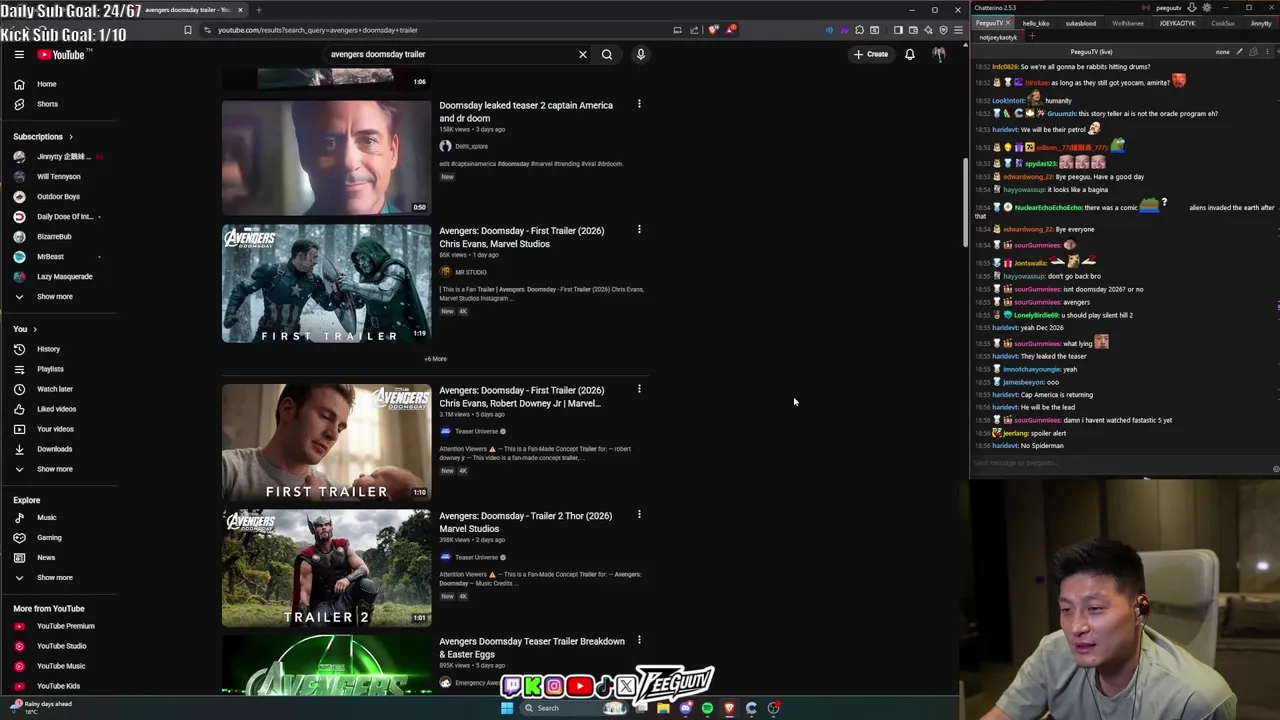
Task: Open Delhi_xplore channel link
Action: pos(471,146)
